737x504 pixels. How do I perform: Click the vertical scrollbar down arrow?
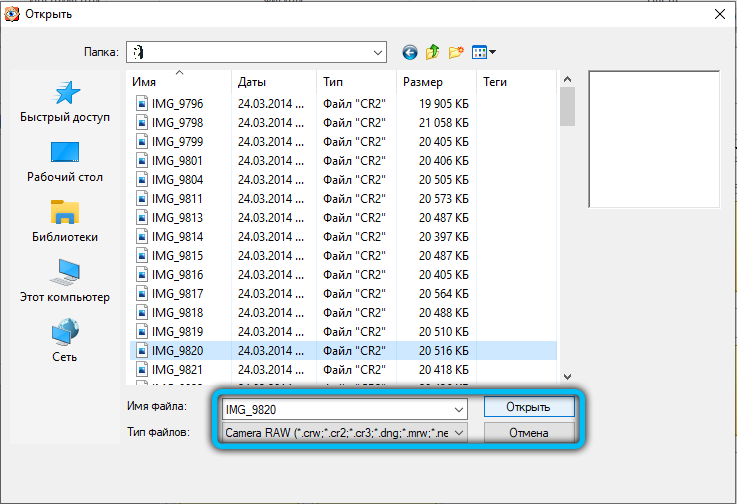tap(567, 376)
